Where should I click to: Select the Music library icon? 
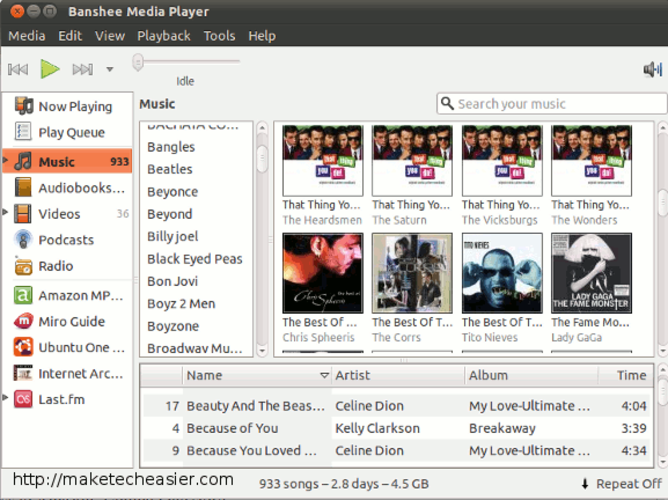23,161
